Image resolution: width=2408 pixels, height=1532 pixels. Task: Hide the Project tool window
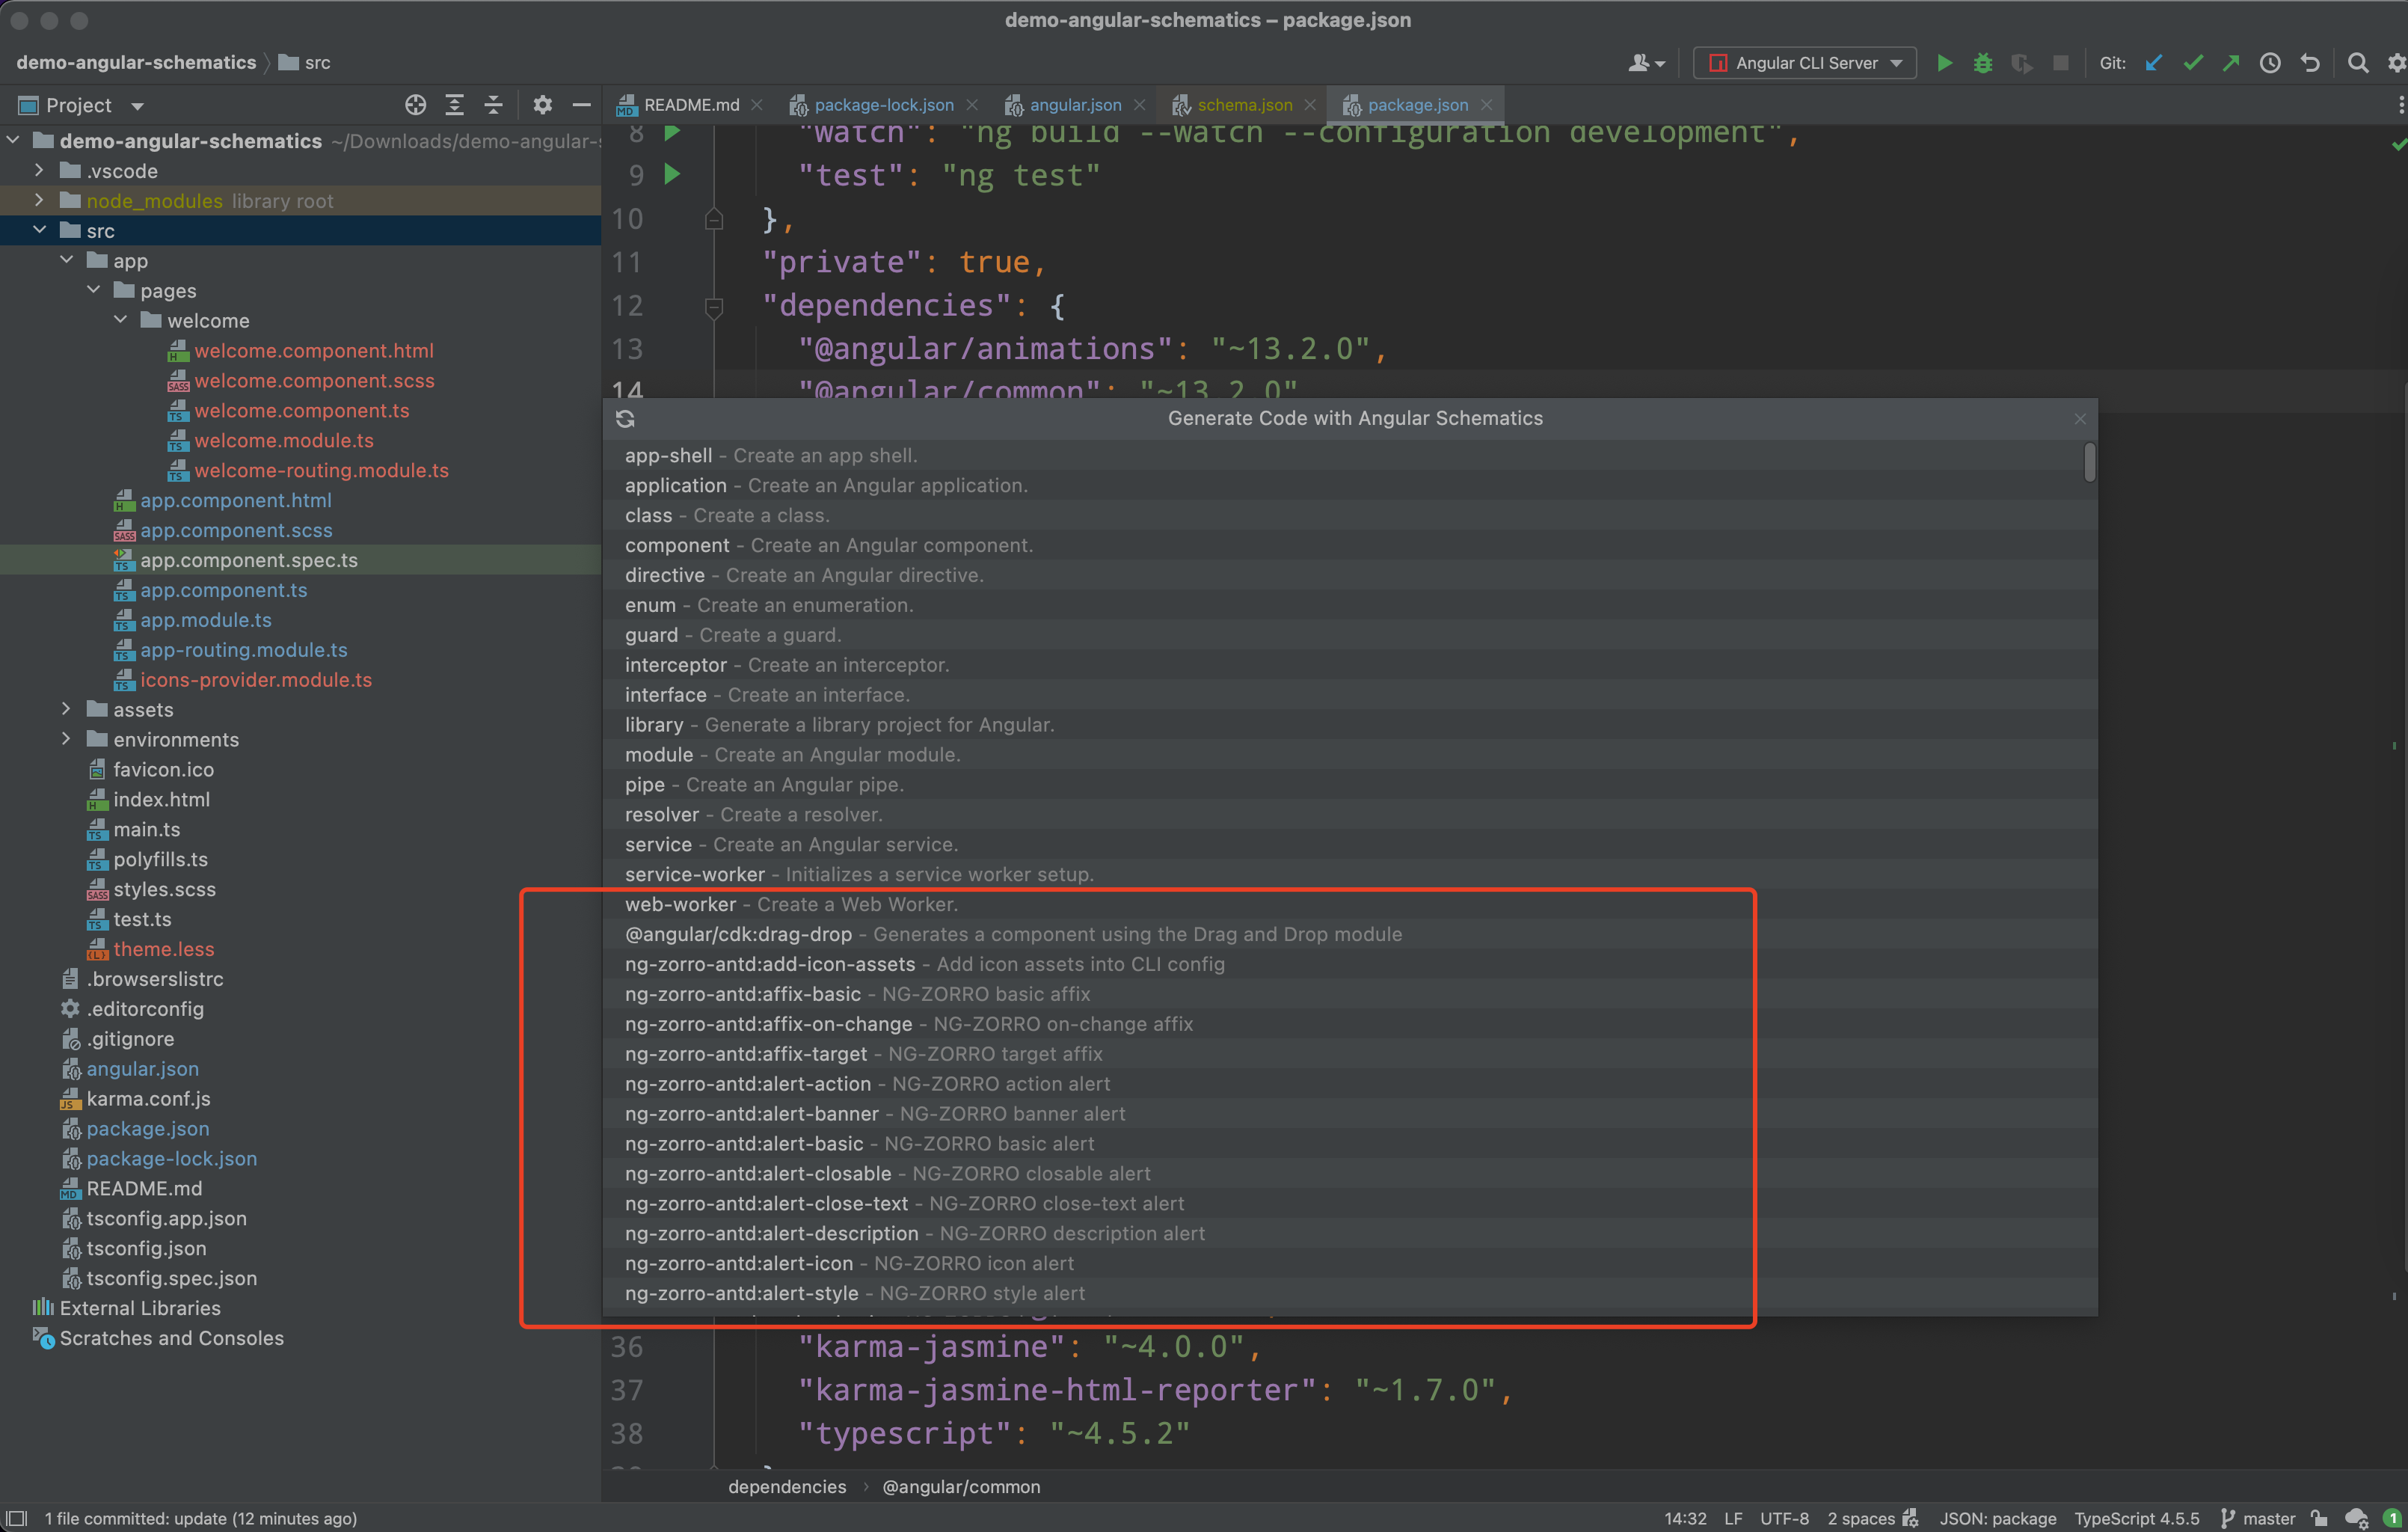click(581, 105)
